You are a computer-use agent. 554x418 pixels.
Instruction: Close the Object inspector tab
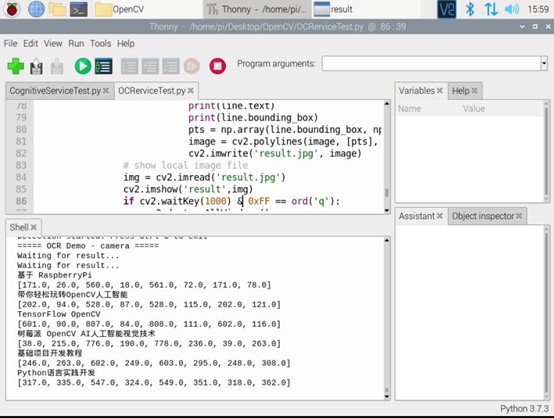[x=519, y=216]
